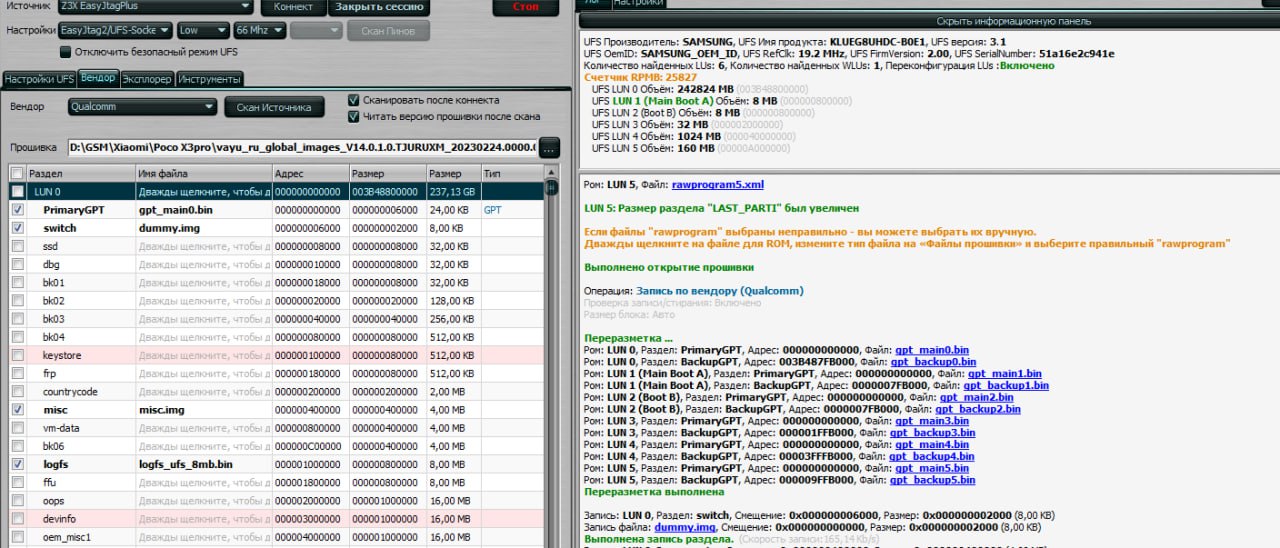Image resolution: width=1280 pixels, height=548 pixels.
Task: Uncheck 'Сканировать после коннекта'
Action: (354, 100)
